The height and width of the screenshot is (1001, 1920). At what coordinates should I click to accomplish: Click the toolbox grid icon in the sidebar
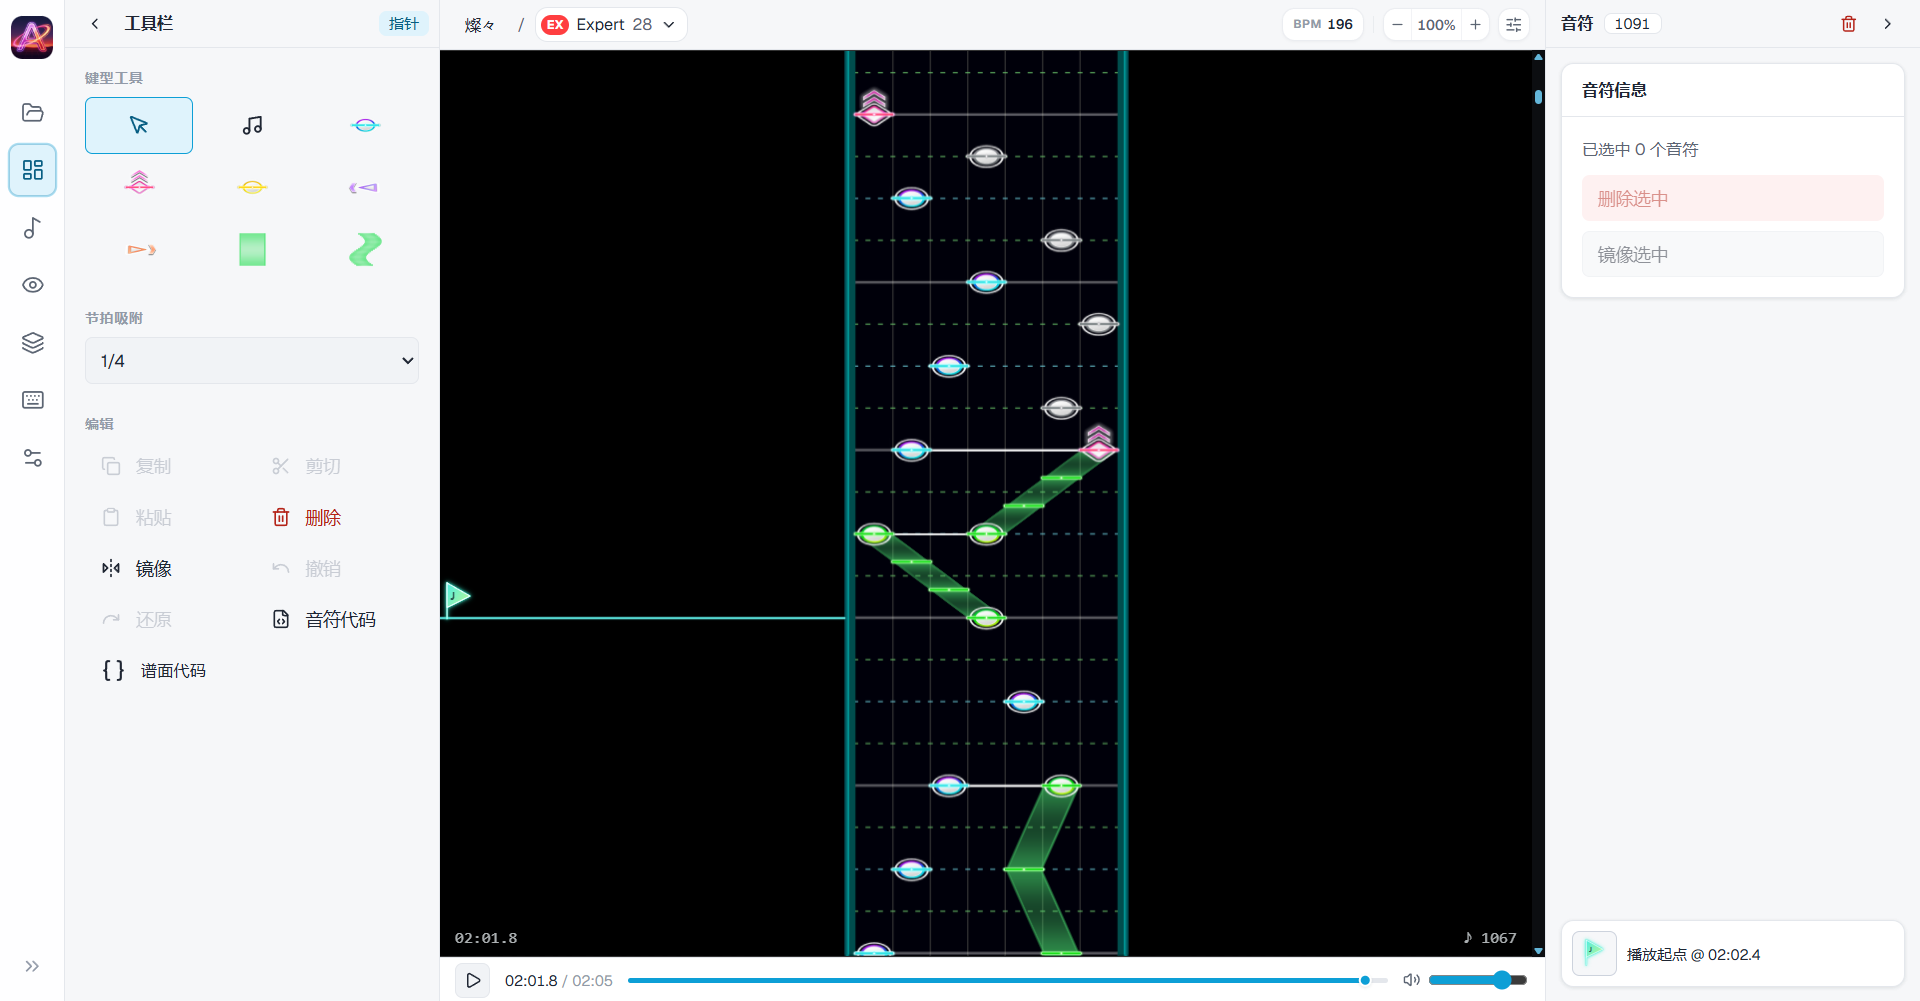click(32, 170)
